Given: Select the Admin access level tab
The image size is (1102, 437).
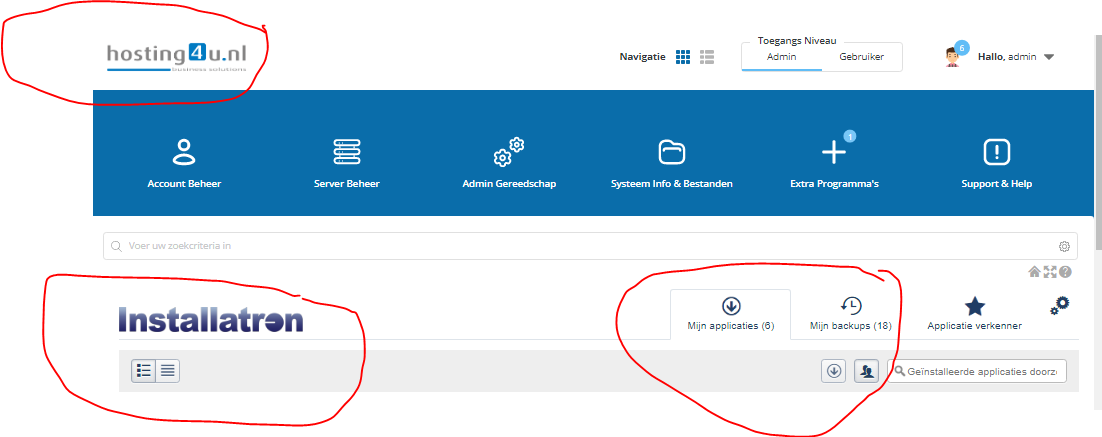Looking at the screenshot, I should click(x=782, y=57).
